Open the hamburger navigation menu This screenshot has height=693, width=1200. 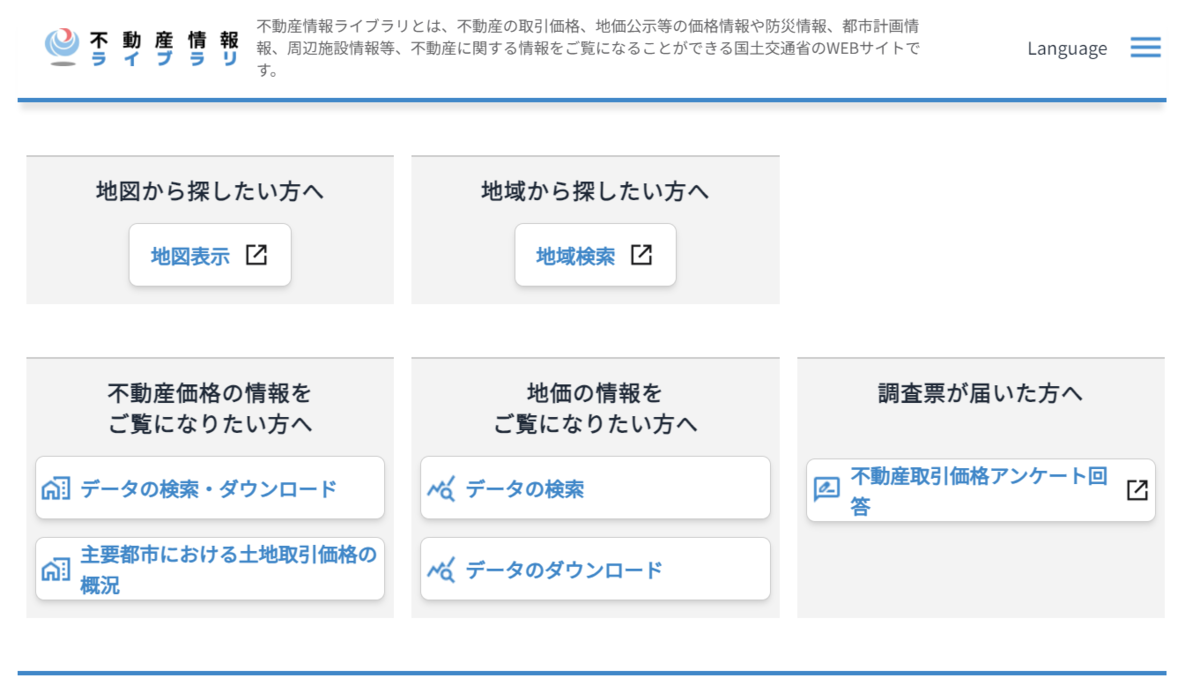coord(1145,47)
